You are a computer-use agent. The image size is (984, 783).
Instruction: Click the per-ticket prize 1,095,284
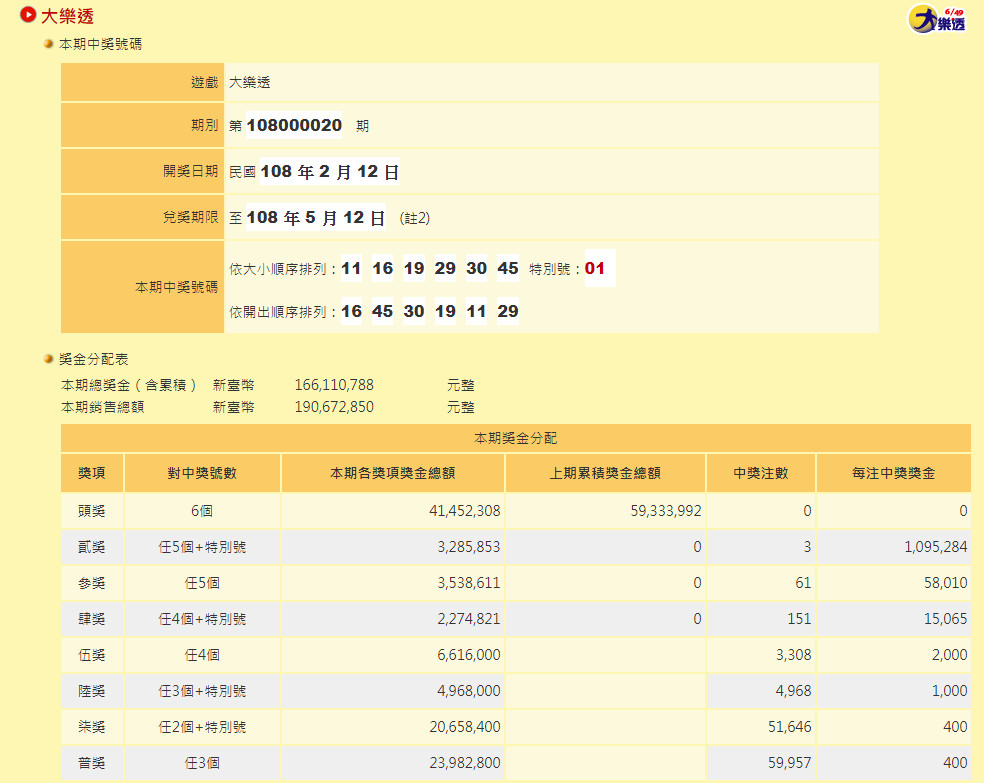(x=936, y=547)
